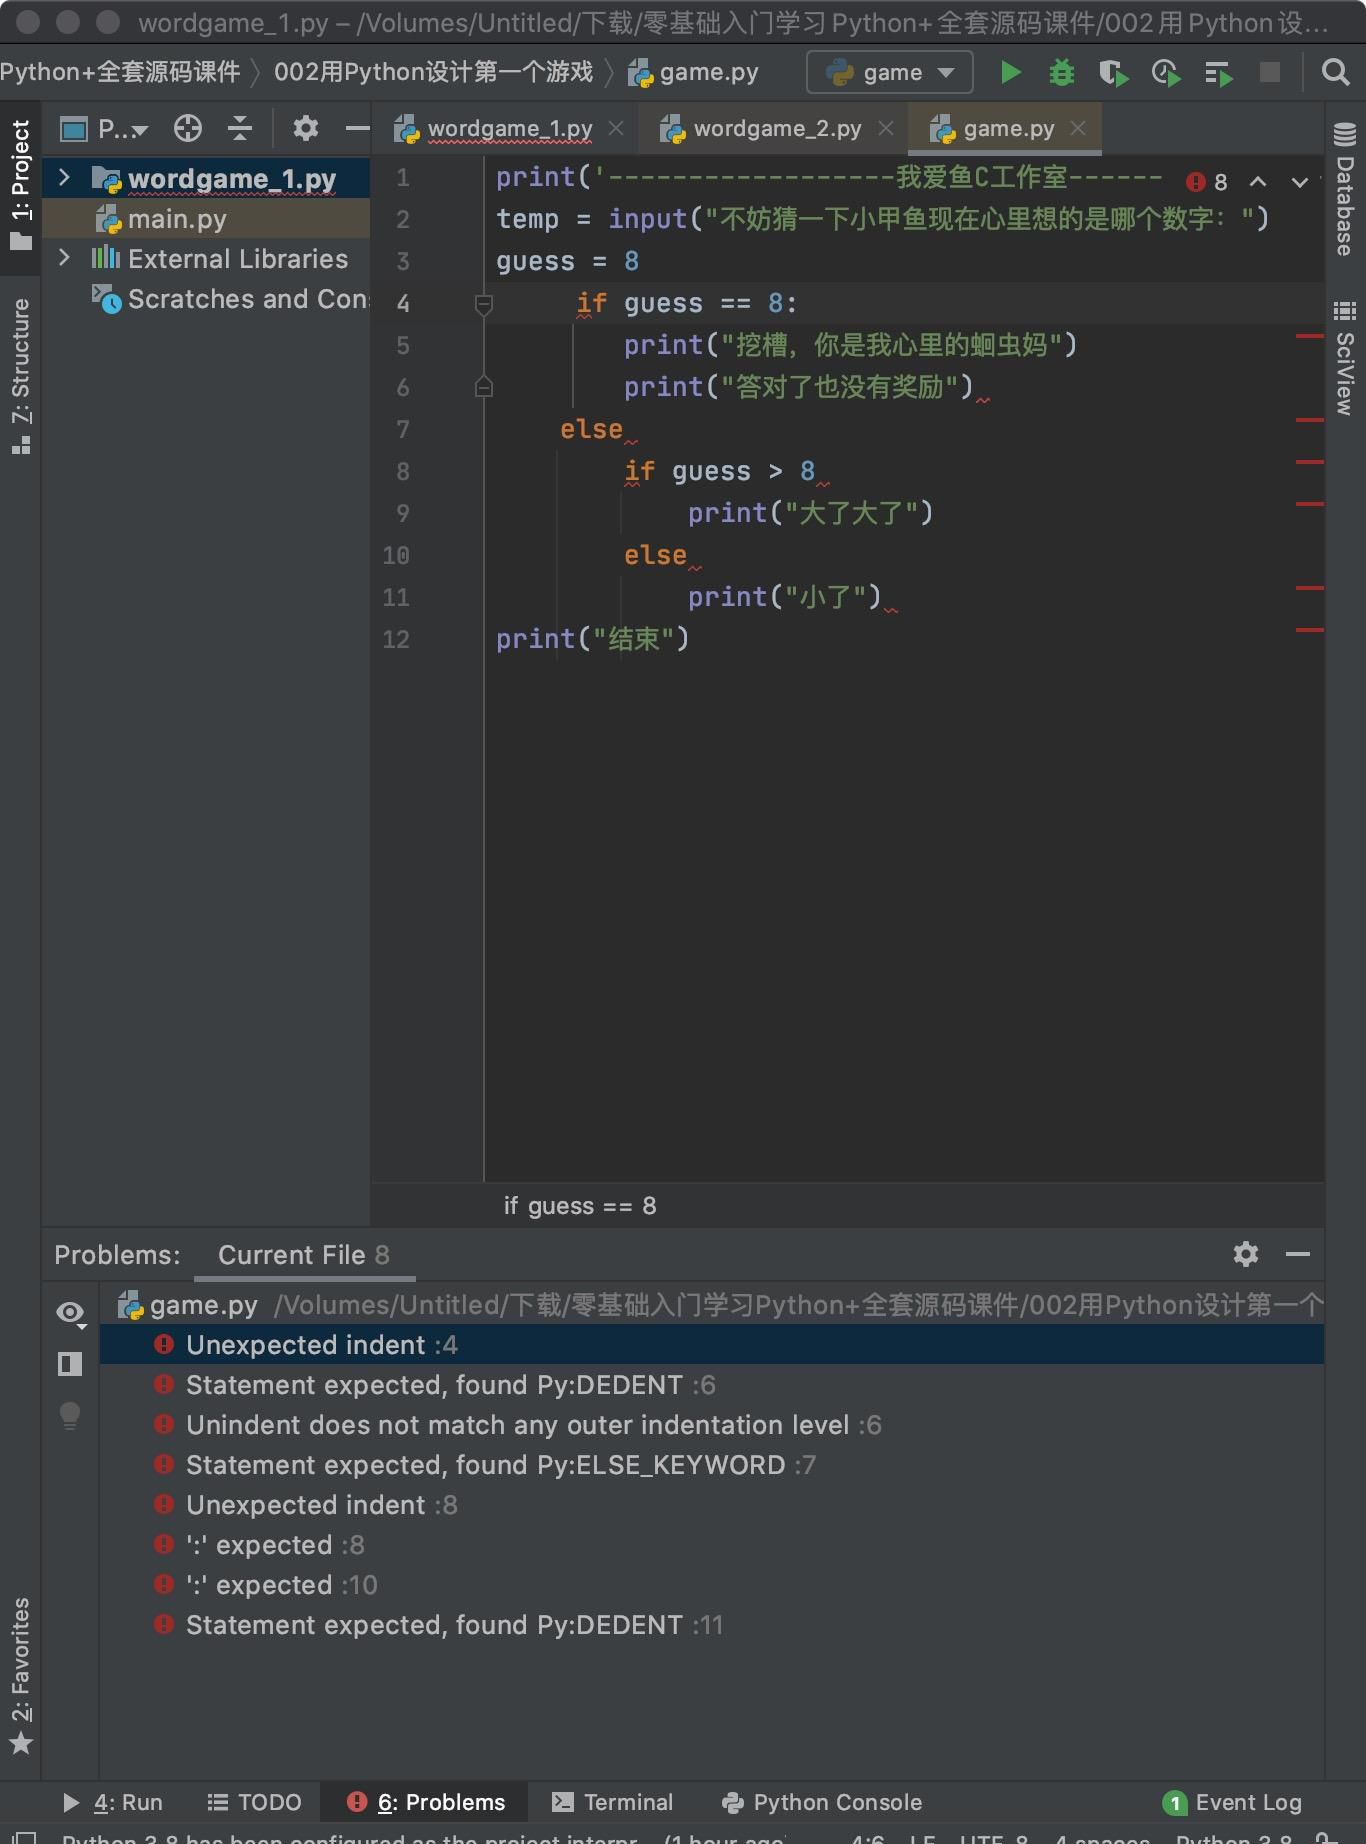Open Project panel gear options
This screenshot has height=1844, width=1366.
(305, 128)
